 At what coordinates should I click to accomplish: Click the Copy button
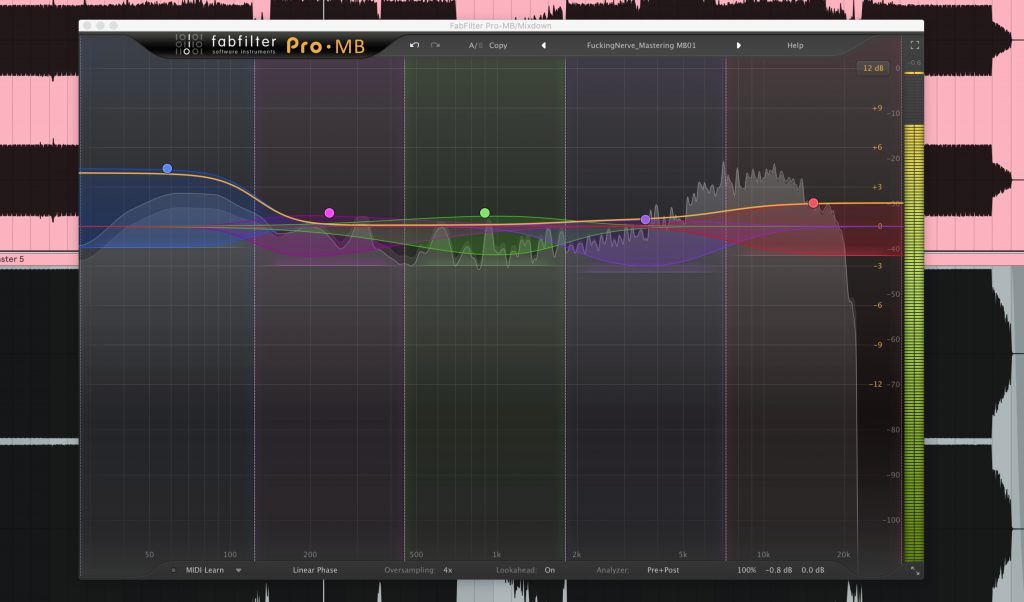(x=497, y=45)
